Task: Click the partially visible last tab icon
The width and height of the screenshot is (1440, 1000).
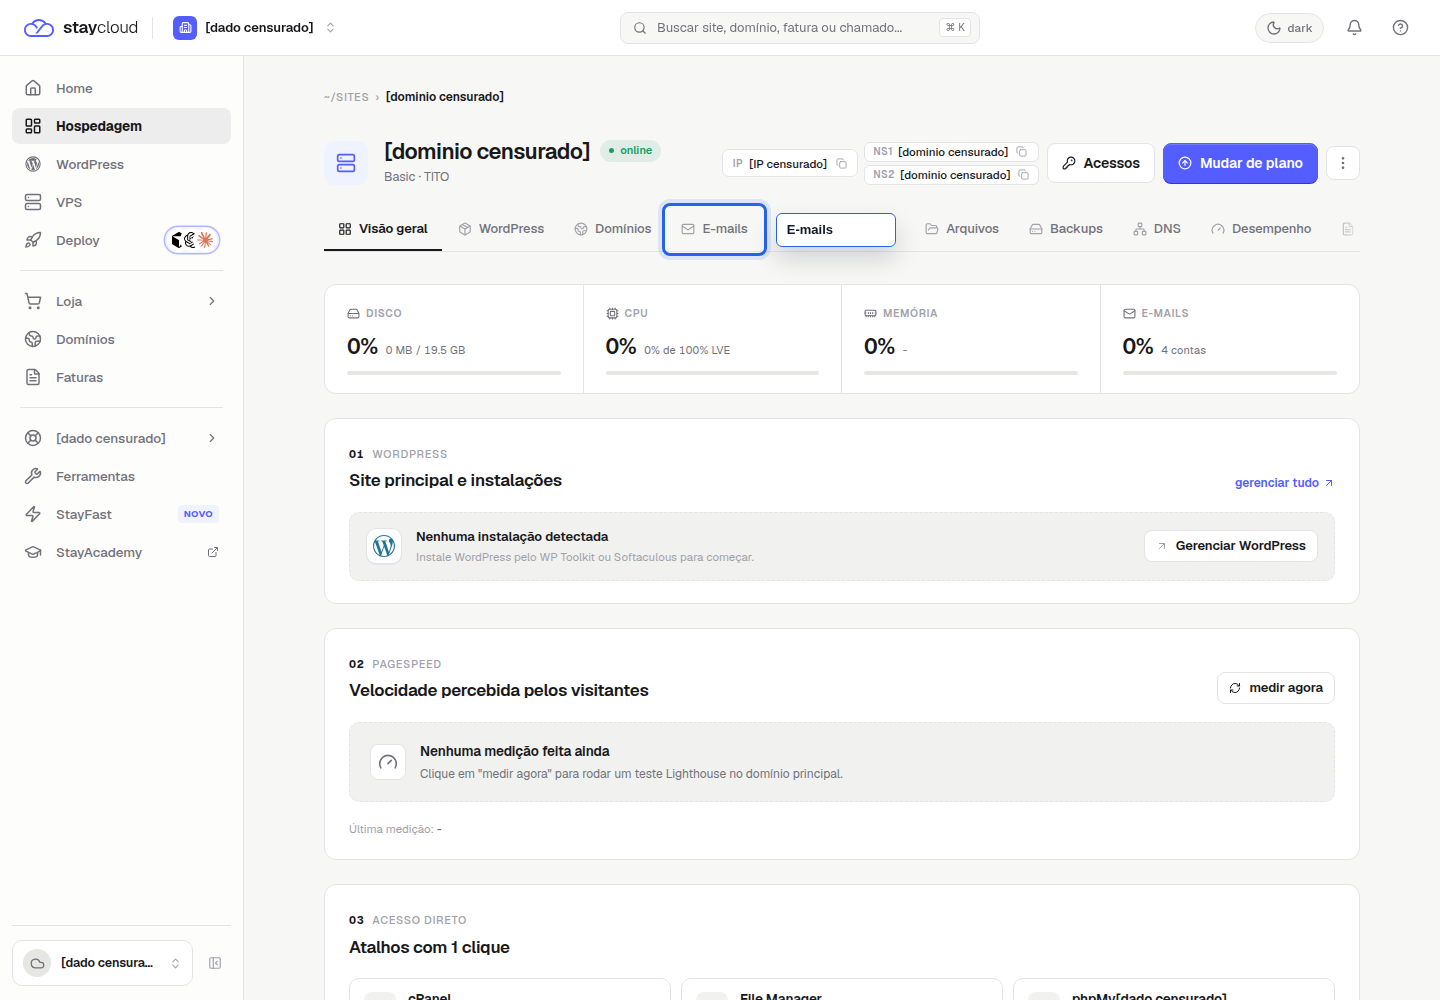Action: (x=1347, y=229)
